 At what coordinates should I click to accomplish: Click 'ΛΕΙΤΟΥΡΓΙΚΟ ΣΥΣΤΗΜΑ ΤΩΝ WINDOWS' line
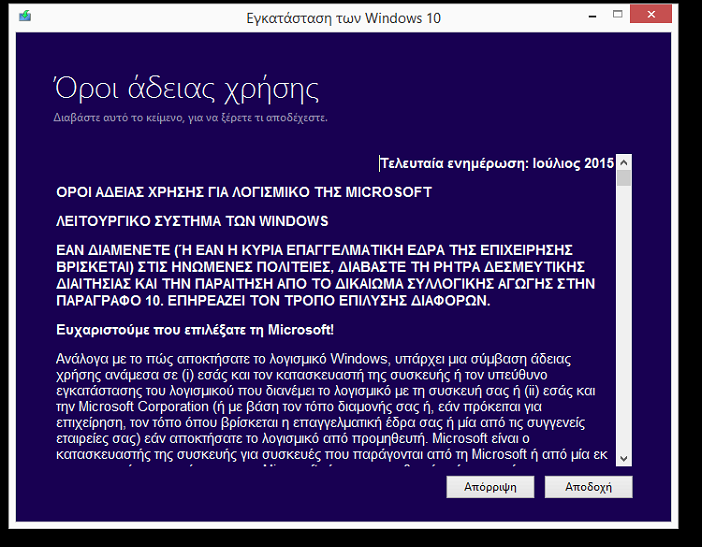(192, 221)
